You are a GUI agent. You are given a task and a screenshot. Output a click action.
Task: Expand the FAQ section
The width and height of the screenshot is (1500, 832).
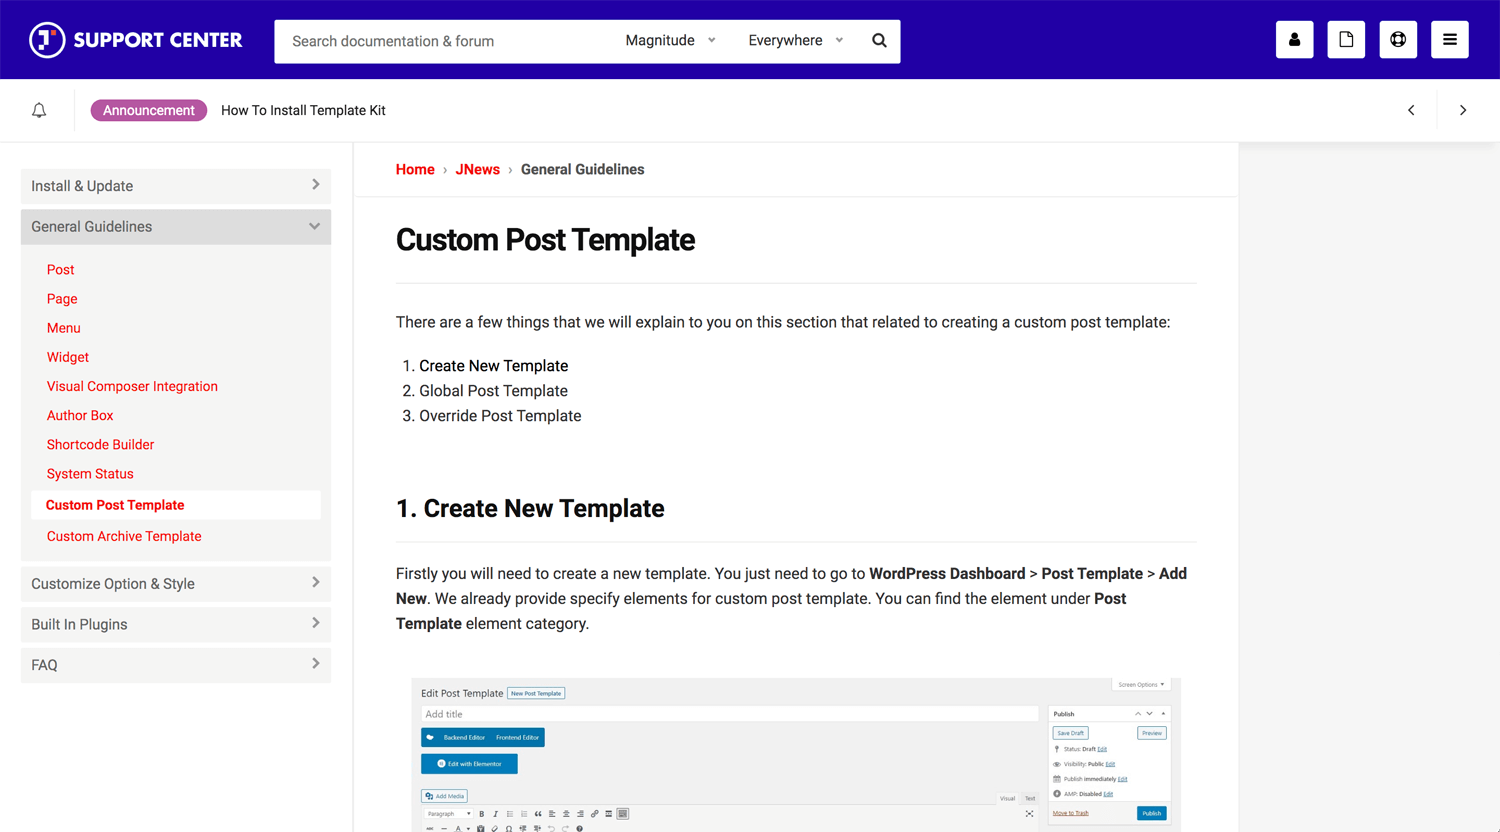pyautogui.click(x=176, y=665)
